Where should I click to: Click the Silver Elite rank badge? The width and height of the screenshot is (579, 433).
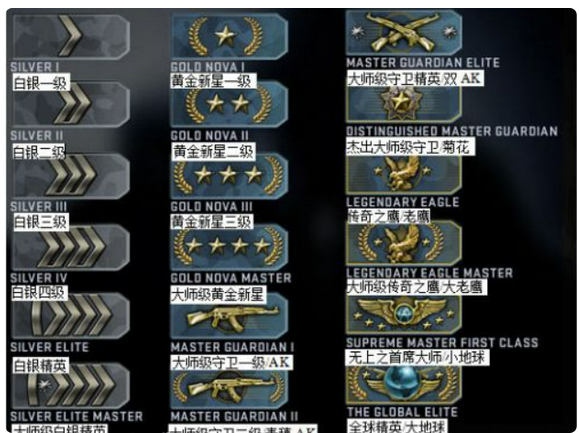(x=71, y=316)
